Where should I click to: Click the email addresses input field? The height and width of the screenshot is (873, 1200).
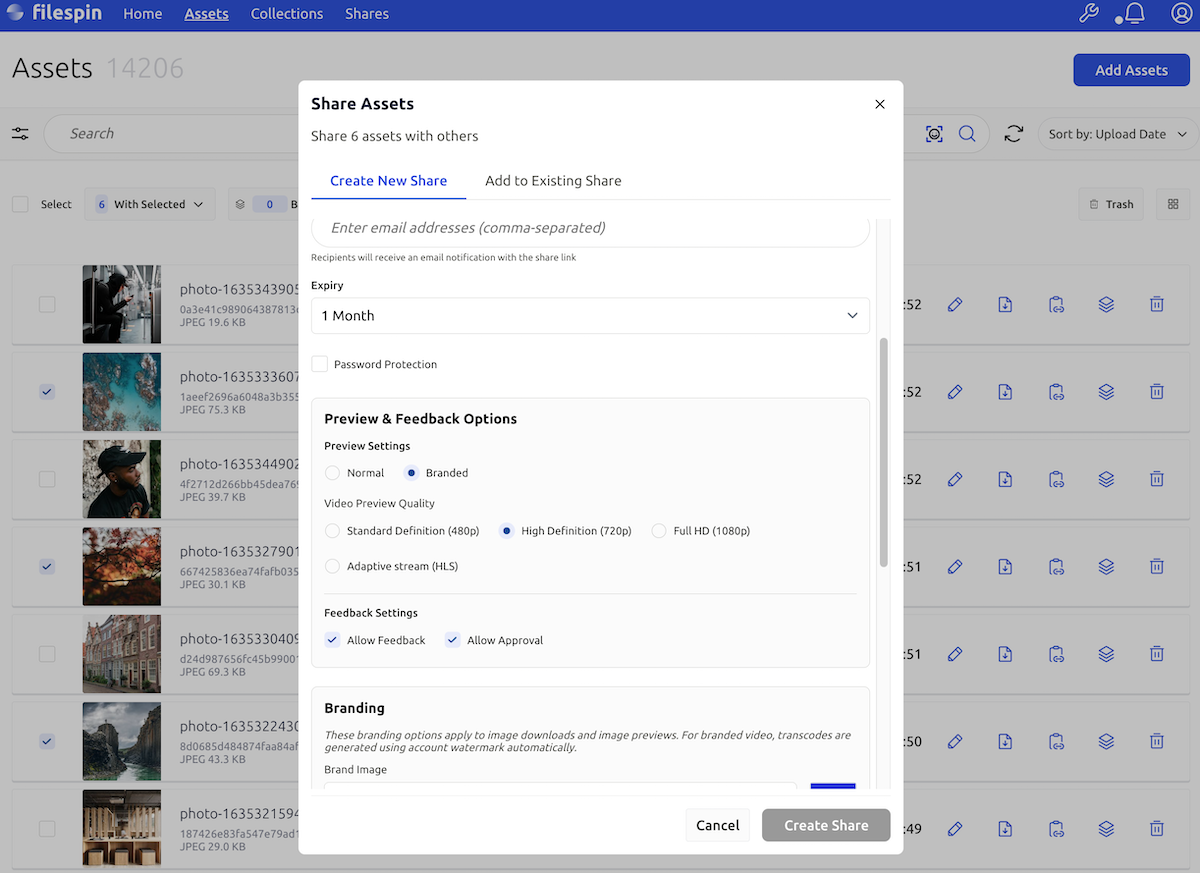[590, 228]
